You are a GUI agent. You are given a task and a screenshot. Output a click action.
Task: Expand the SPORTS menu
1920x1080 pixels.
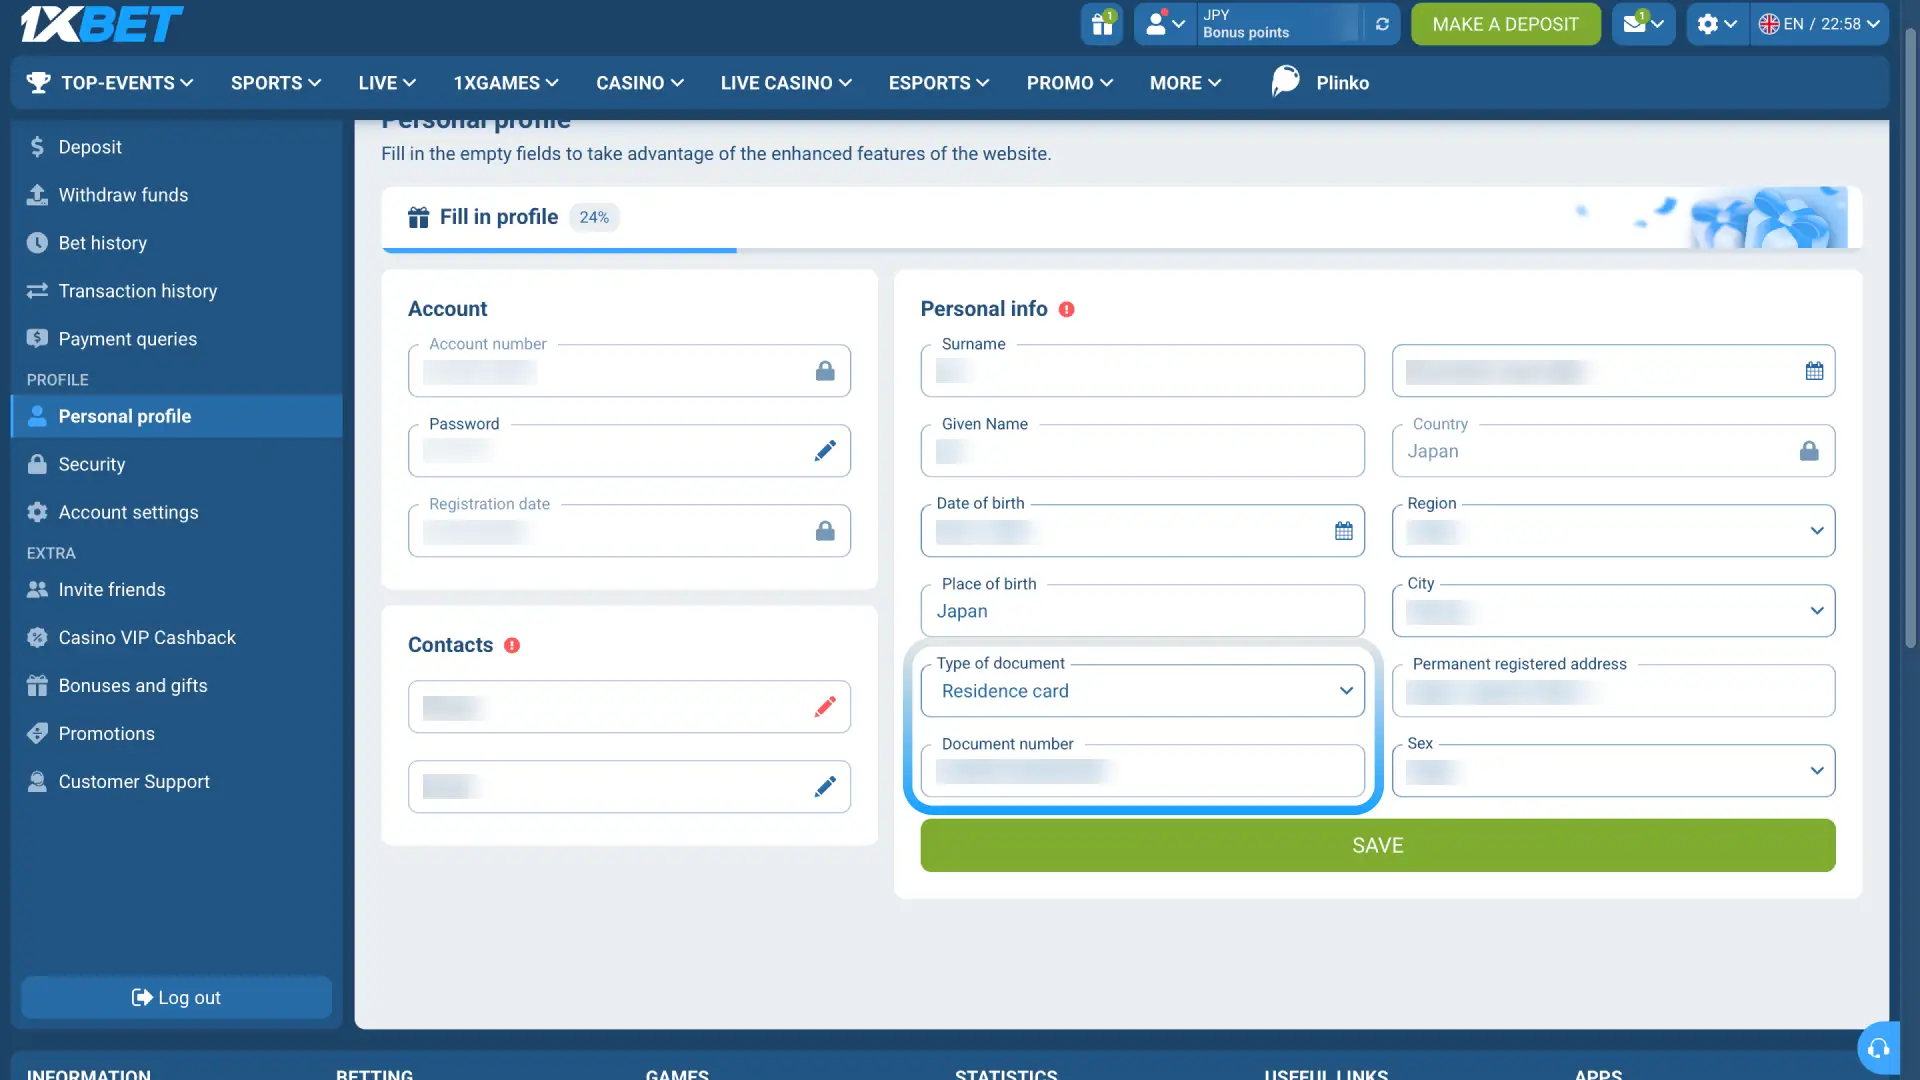point(276,83)
